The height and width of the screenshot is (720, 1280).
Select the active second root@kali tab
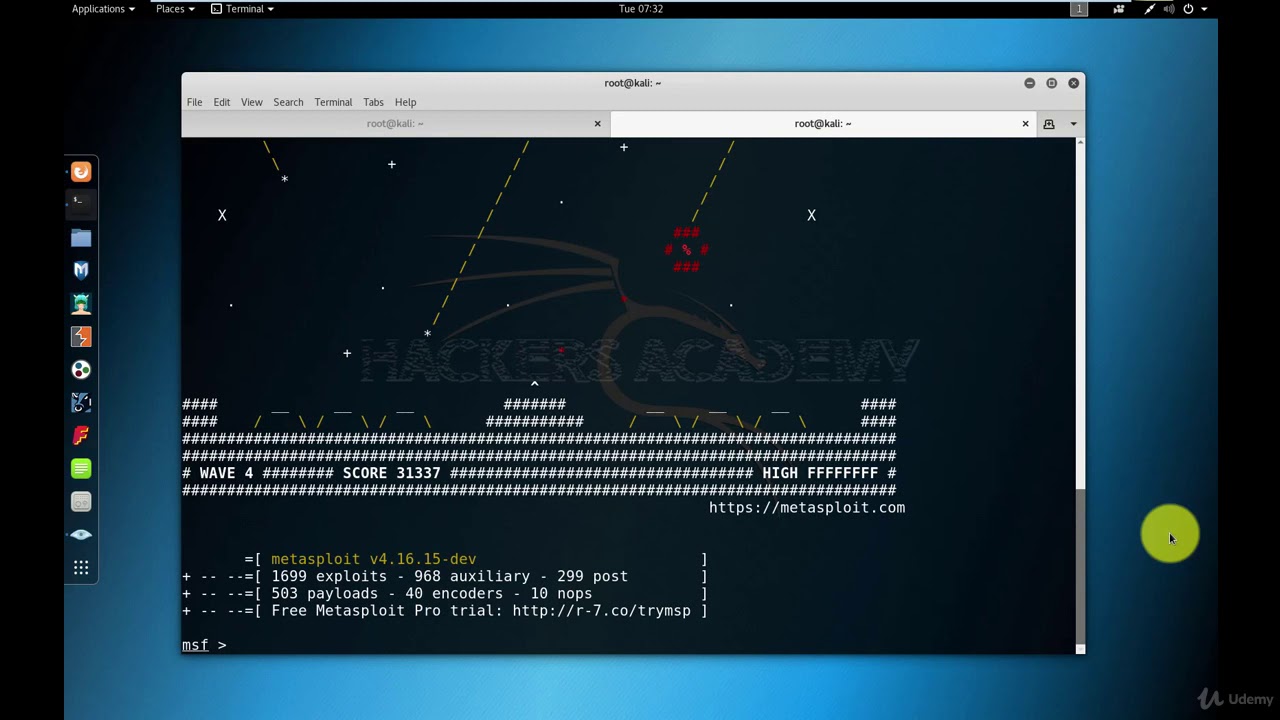coord(823,124)
